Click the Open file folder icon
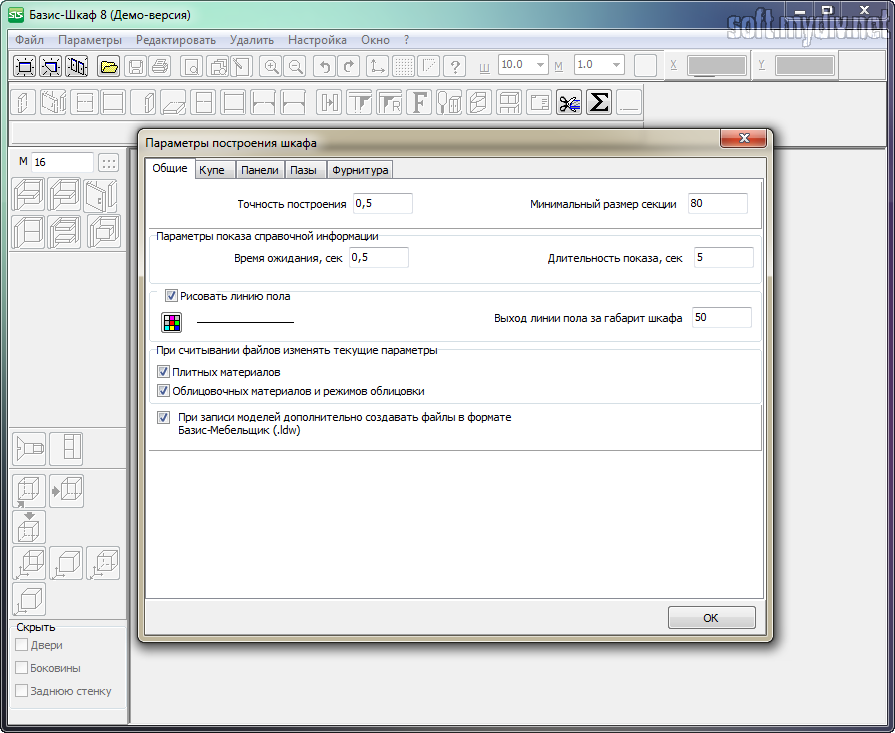The width and height of the screenshot is (895, 733). click(109, 66)
